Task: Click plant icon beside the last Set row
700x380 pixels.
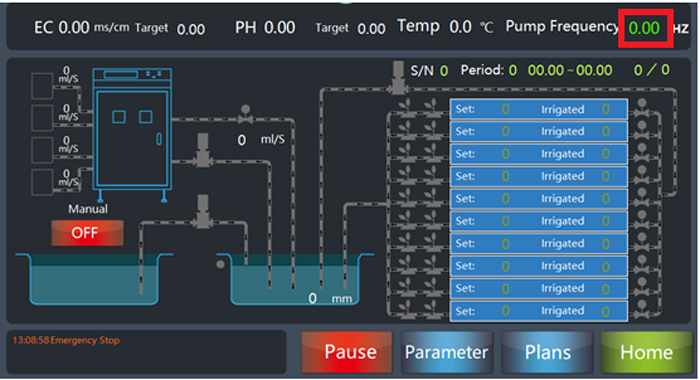Action: [x=418, y=309]
